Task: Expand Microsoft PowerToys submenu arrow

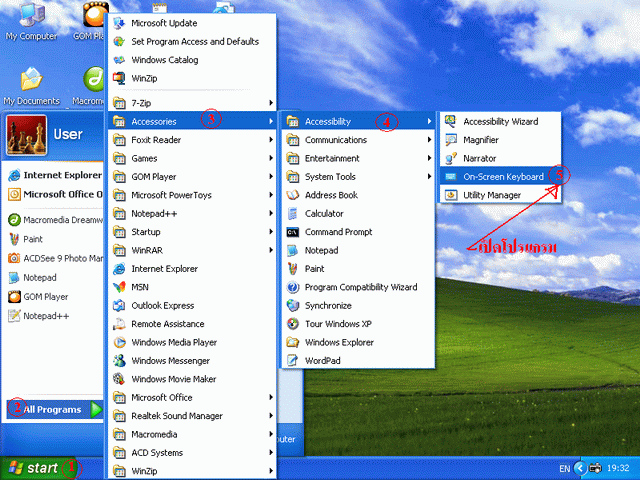Action: (x=271, y=195)
